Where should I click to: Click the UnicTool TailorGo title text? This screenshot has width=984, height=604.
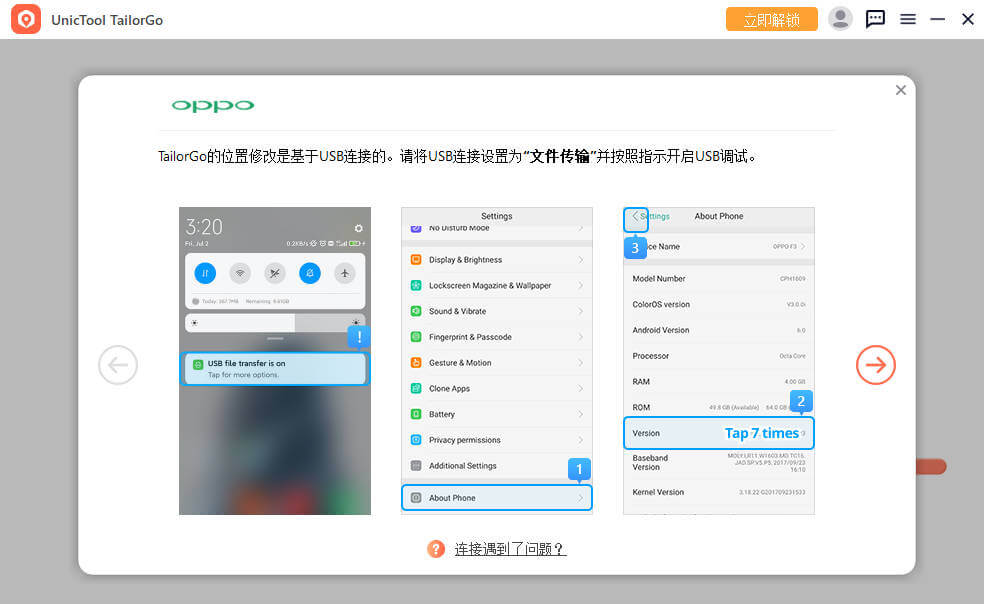[107, 20]
